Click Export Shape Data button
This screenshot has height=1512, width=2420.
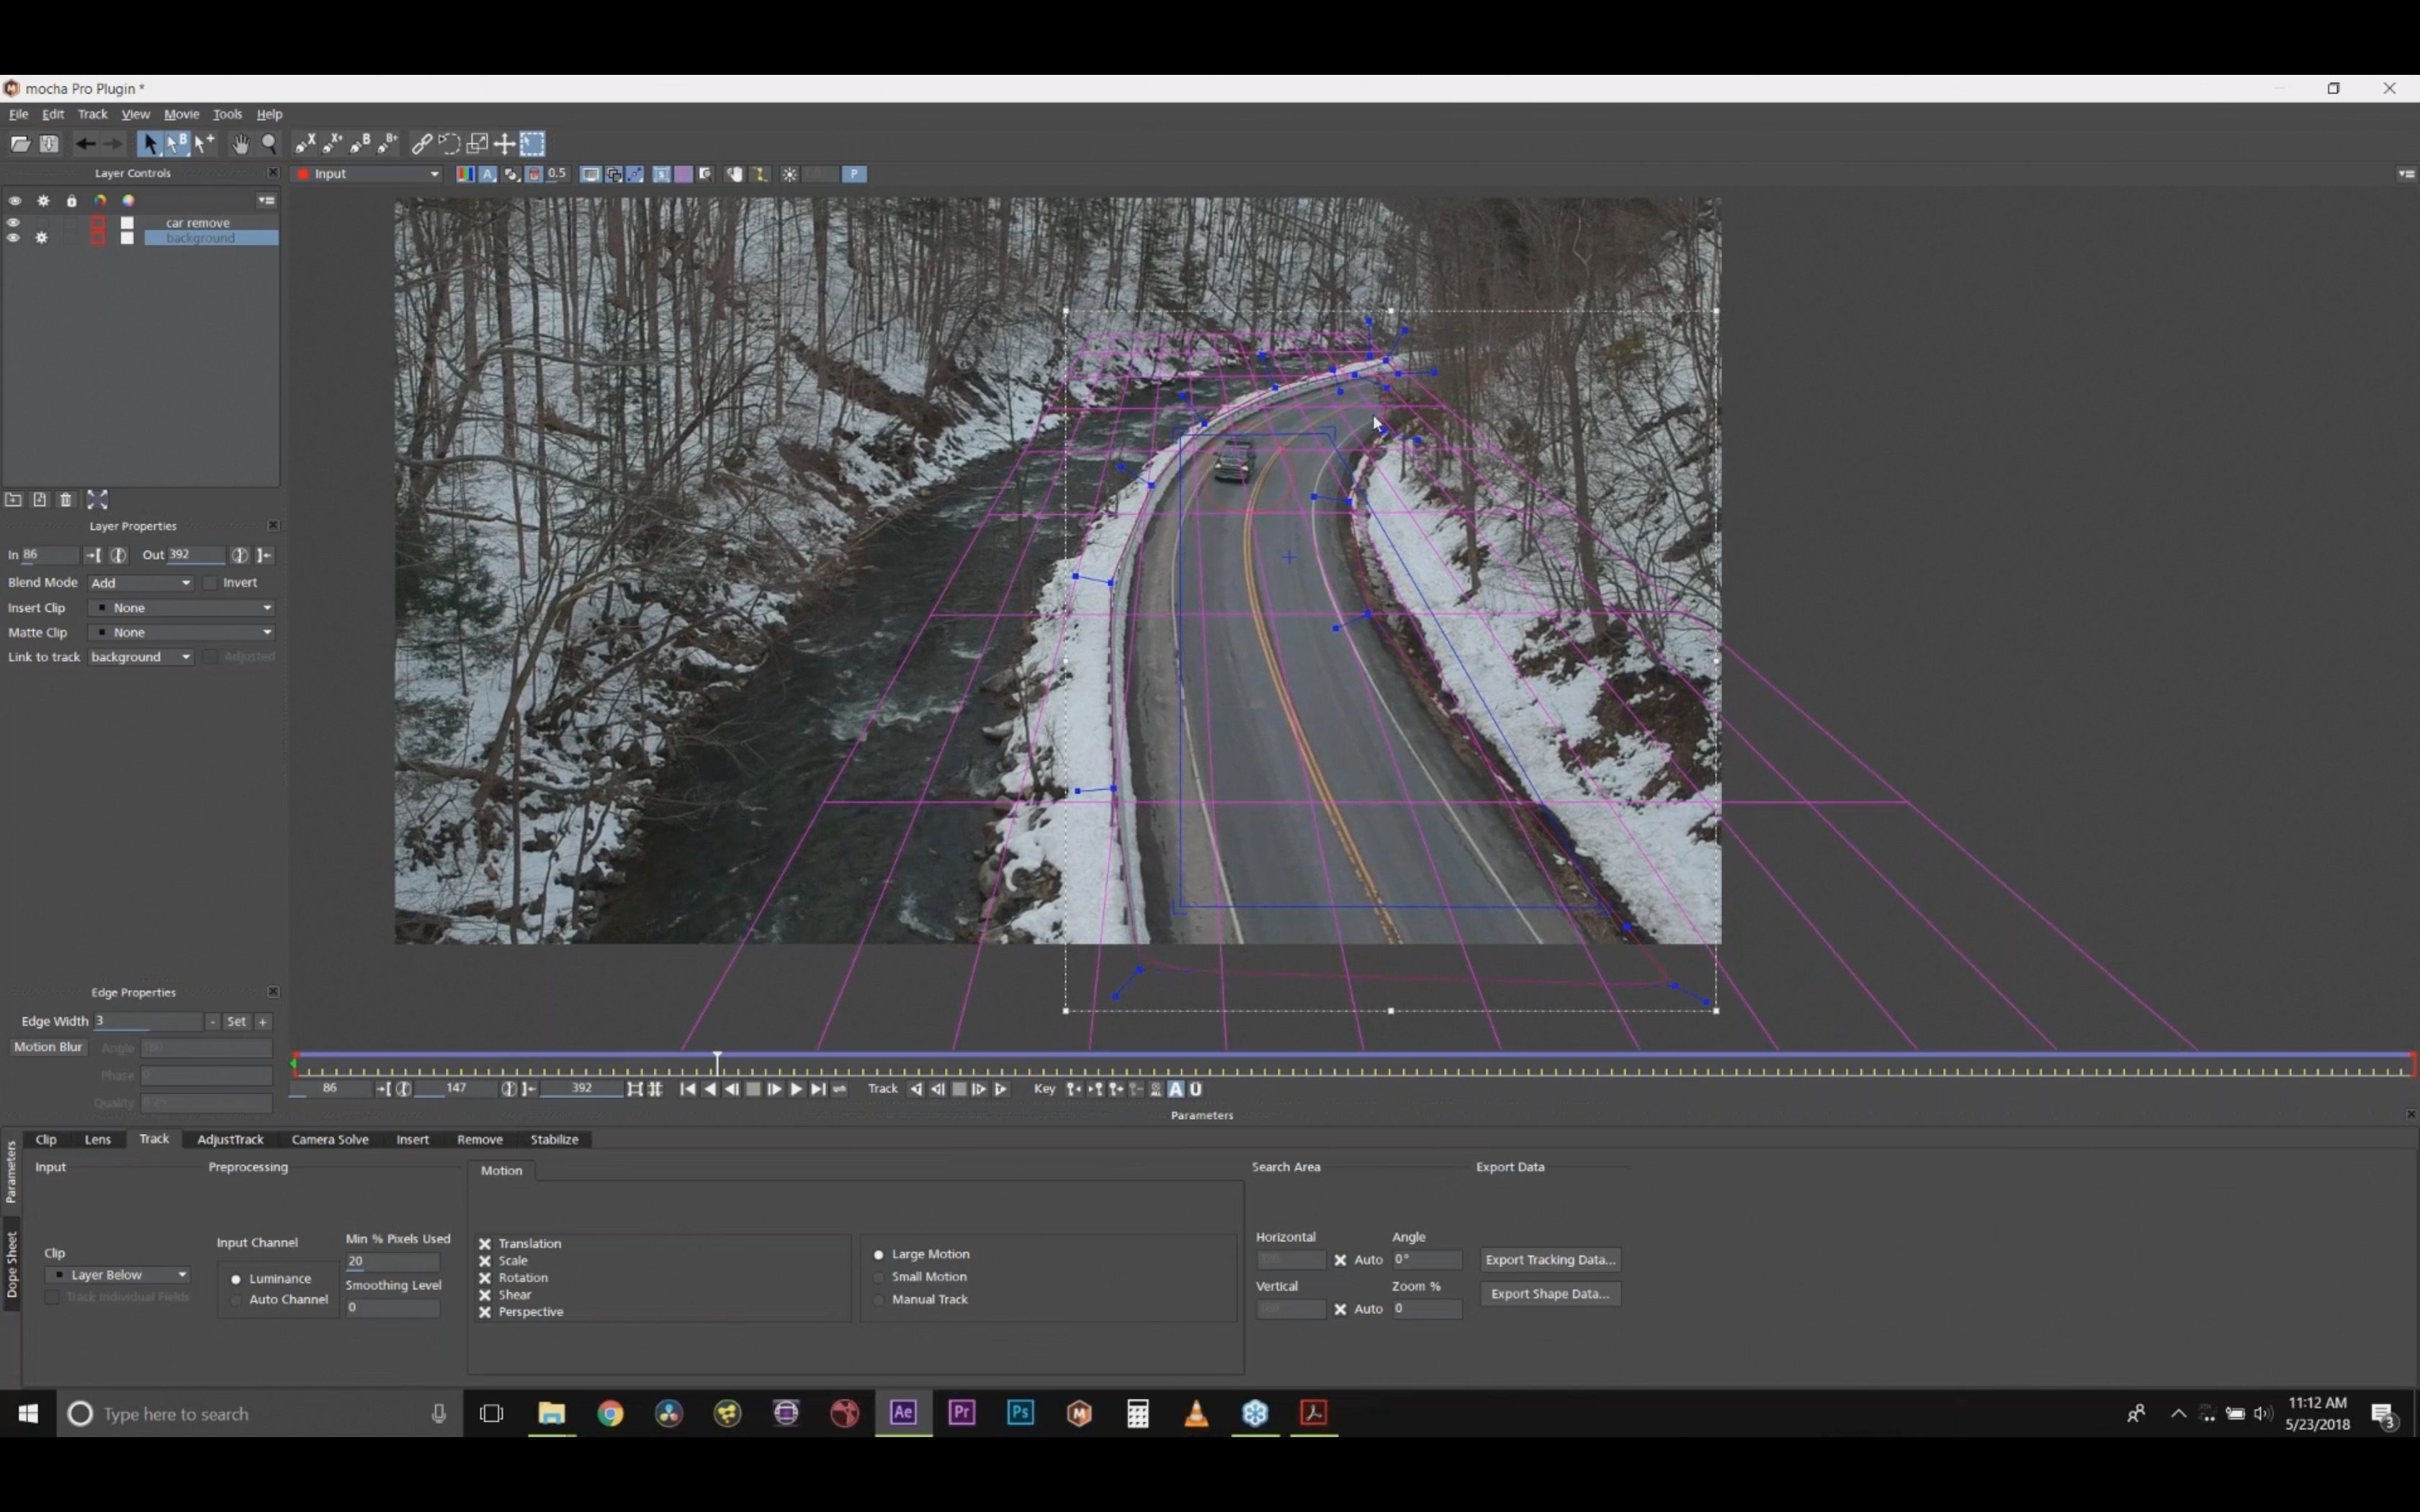[1547, 1292]
